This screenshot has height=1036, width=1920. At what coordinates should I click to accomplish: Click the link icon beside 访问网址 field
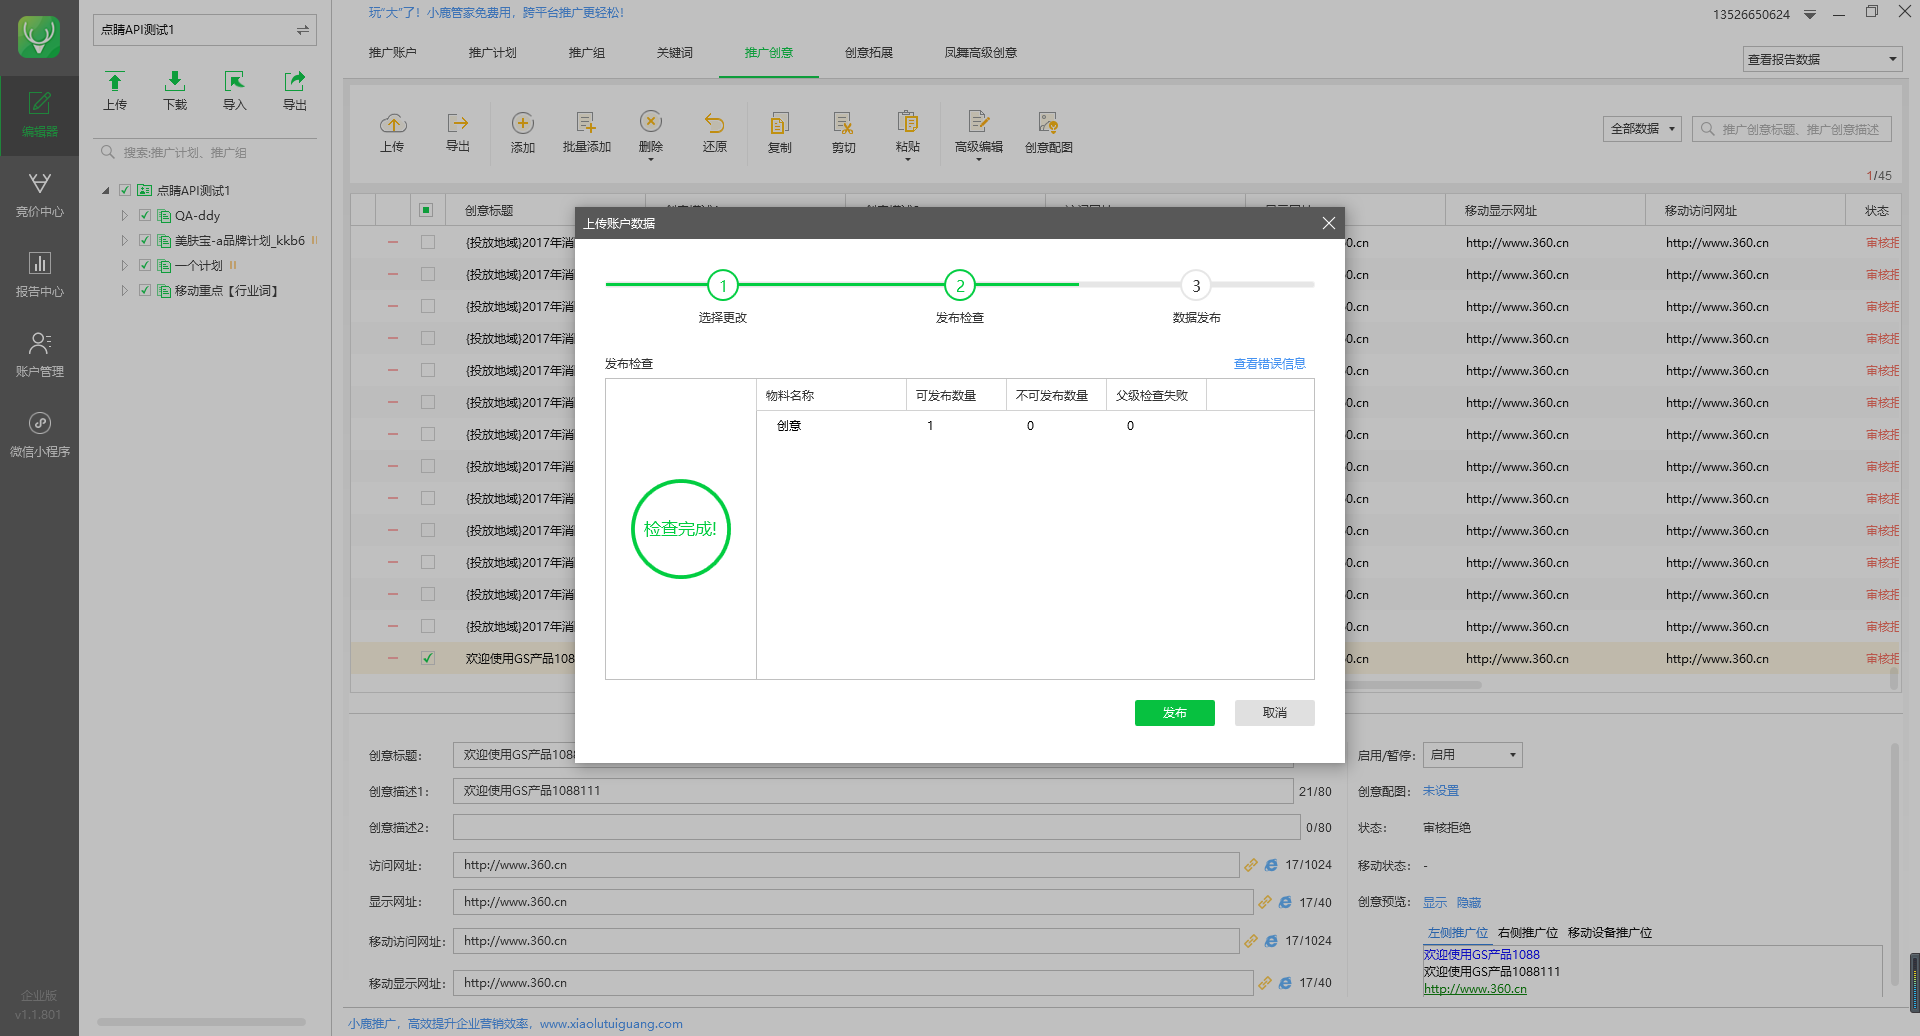tap(1251, 865)
